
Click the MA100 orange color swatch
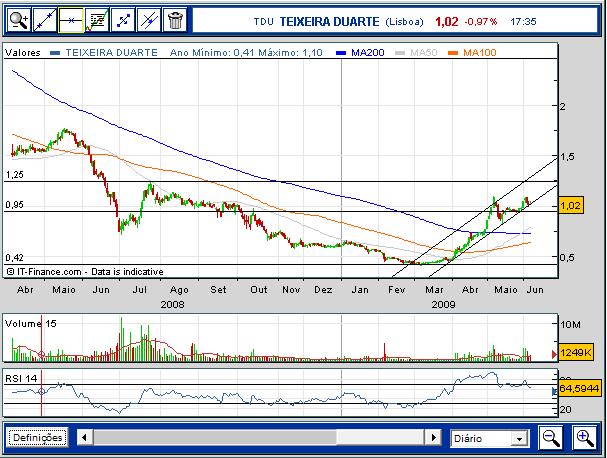[453, 53]
